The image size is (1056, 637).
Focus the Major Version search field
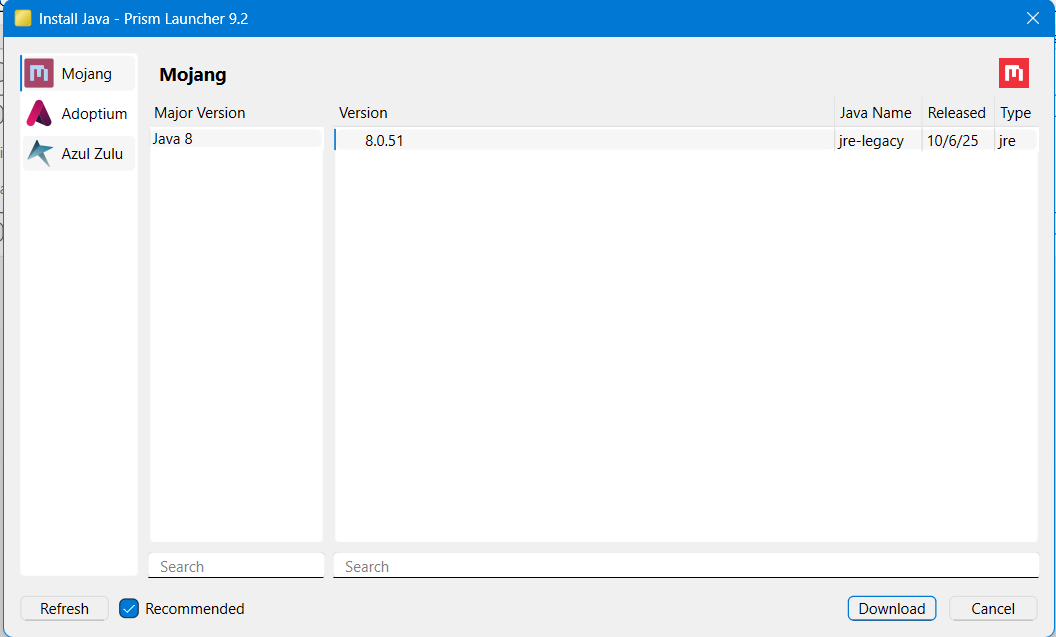(x=236, y=566)
